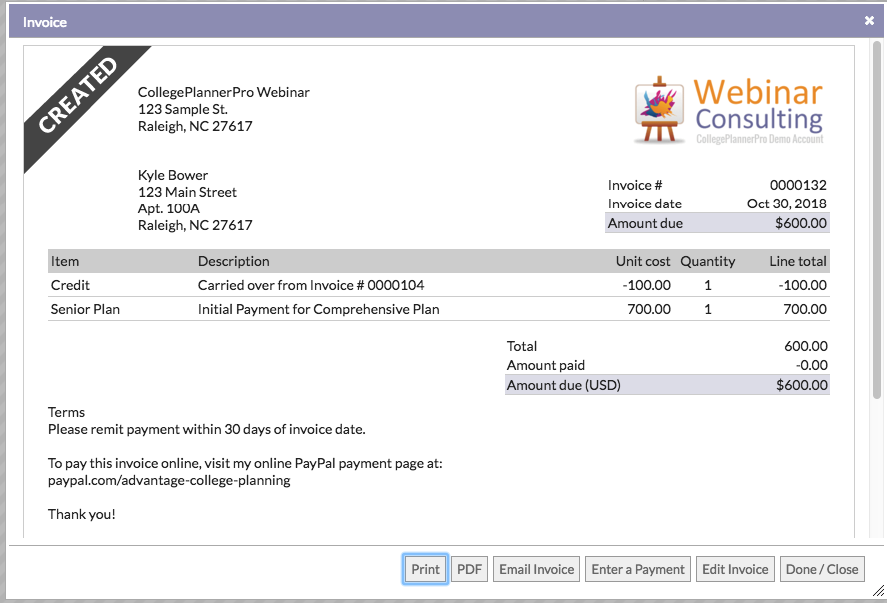Click the Senior Plan item label
887x603 pixels.
point(85,309)
